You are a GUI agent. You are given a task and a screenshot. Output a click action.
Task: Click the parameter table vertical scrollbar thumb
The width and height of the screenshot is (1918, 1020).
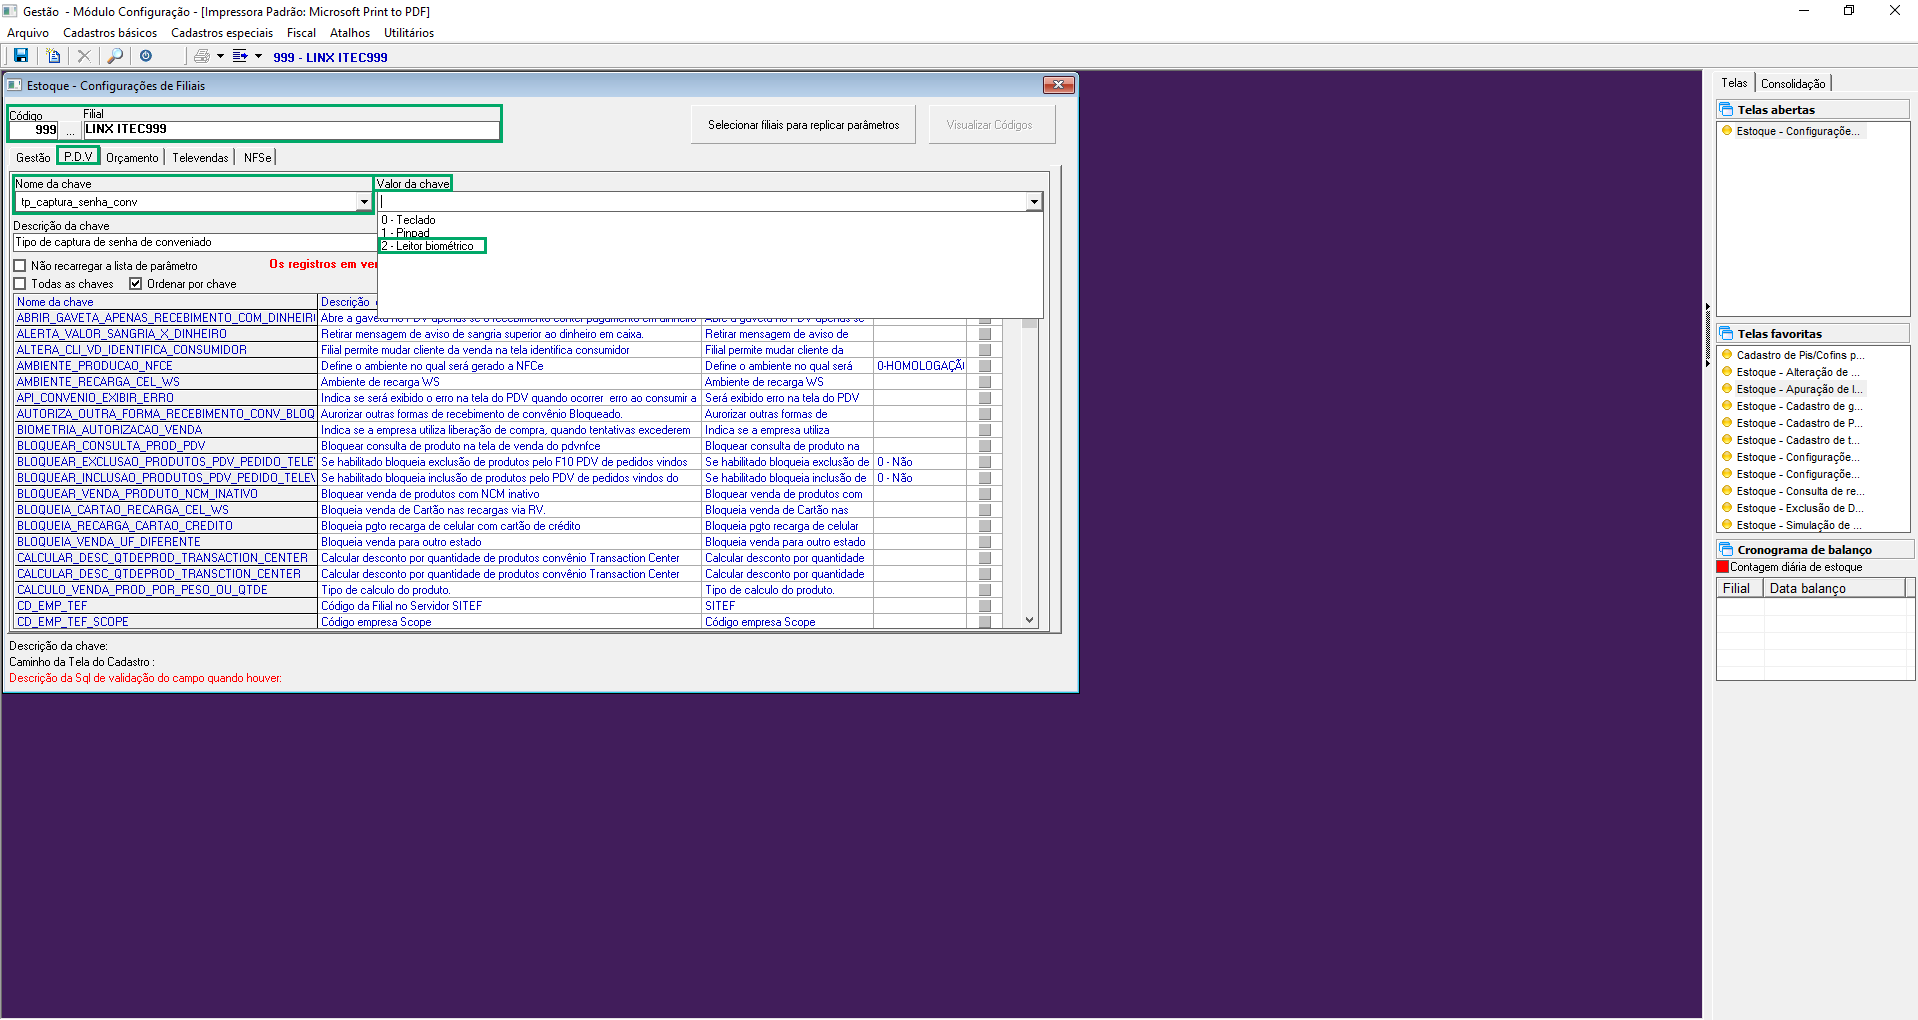(x=1029, y=323)
